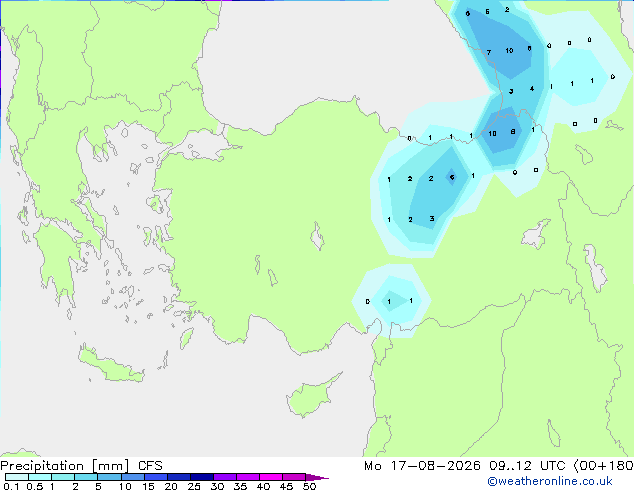Select the 5–10 mm legend color box
This screenshot has height=490, width=634.
[109, 477]
